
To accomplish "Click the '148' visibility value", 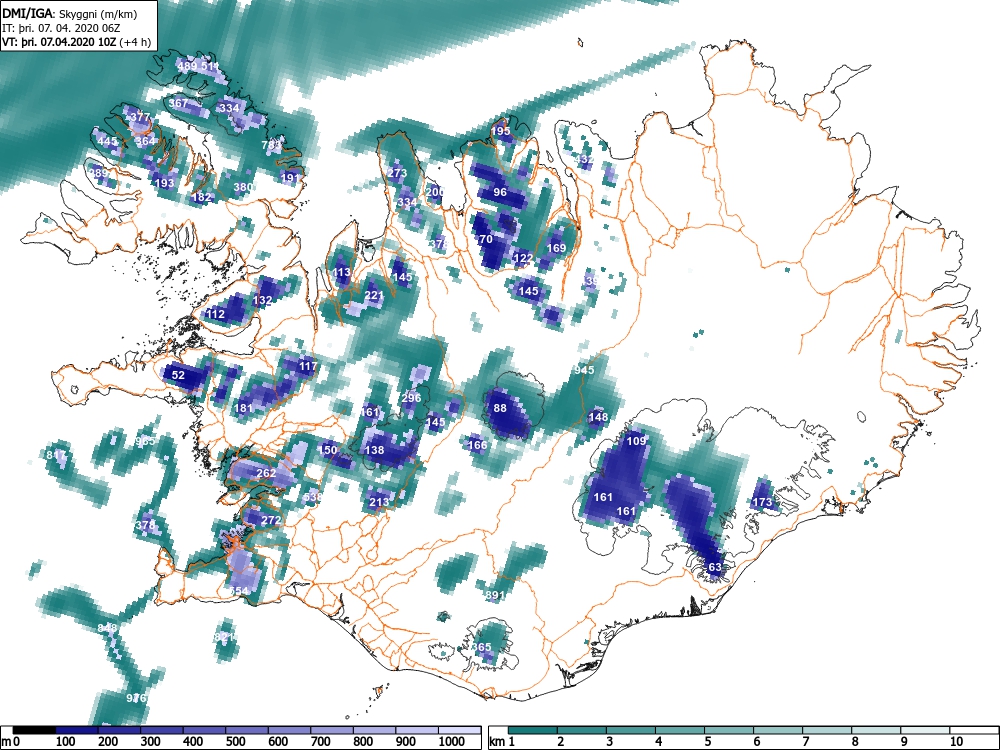I will (x=598, y=417).
